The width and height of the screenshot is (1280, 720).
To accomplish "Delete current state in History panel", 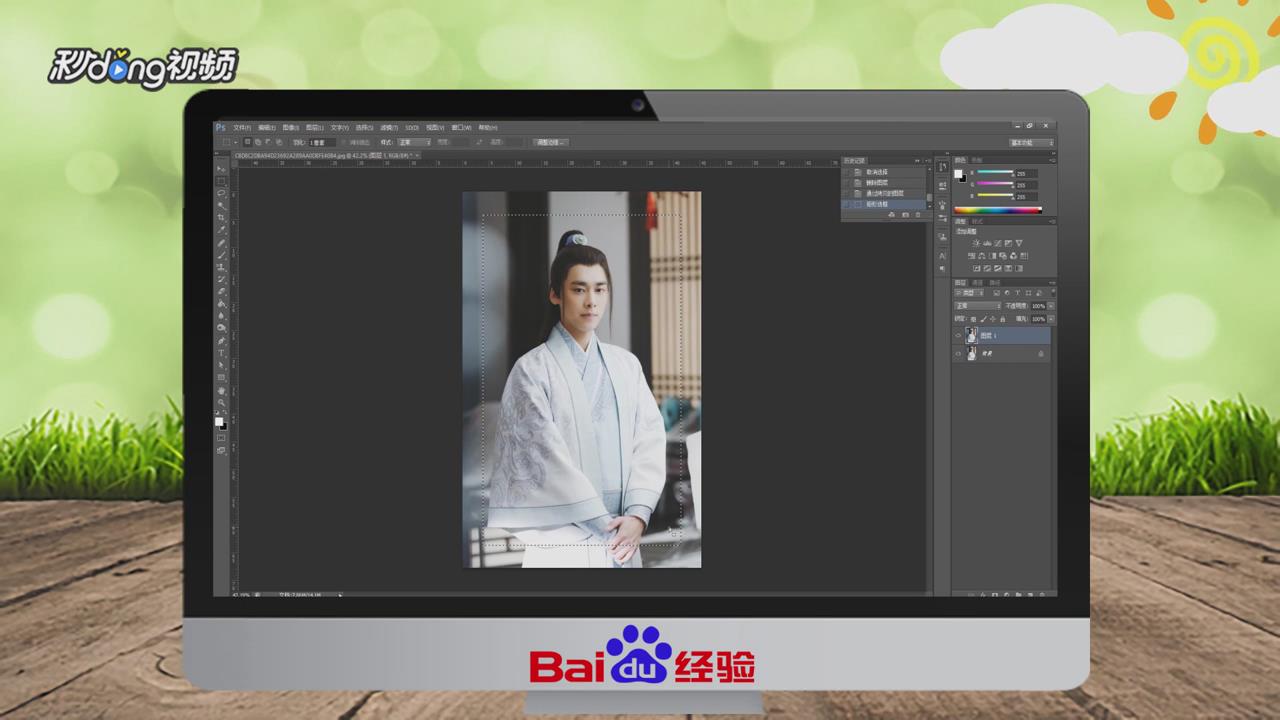I will point(918,215).
